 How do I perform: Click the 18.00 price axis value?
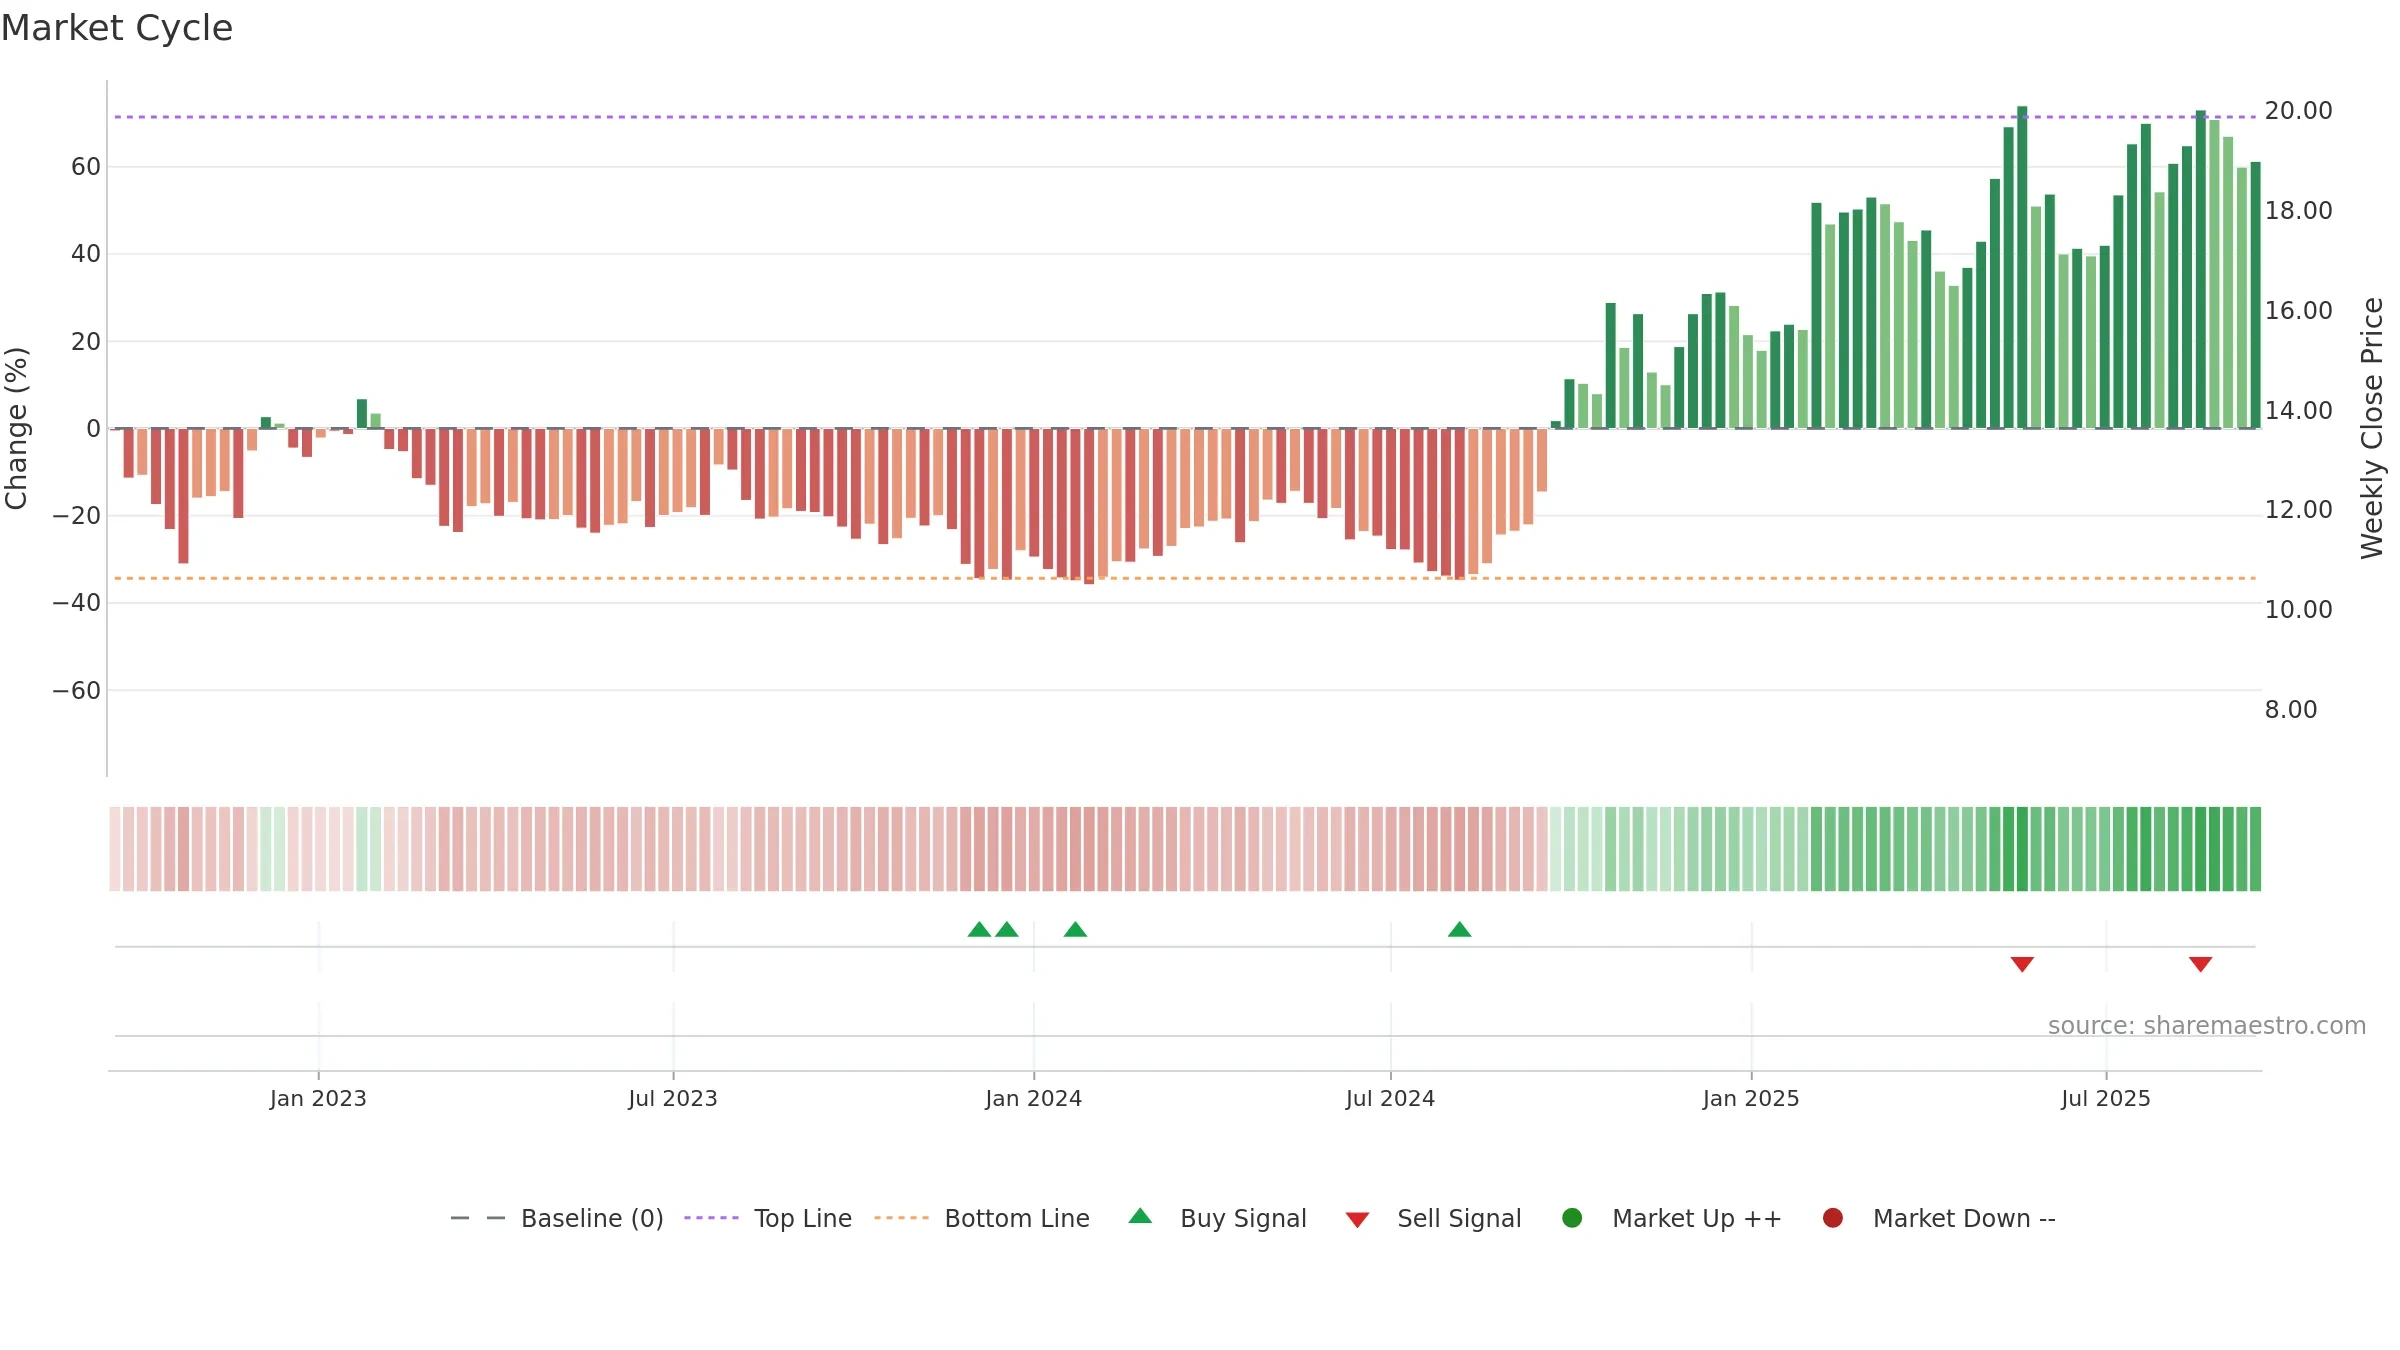pyautogui.click(x=2298, y=210)
